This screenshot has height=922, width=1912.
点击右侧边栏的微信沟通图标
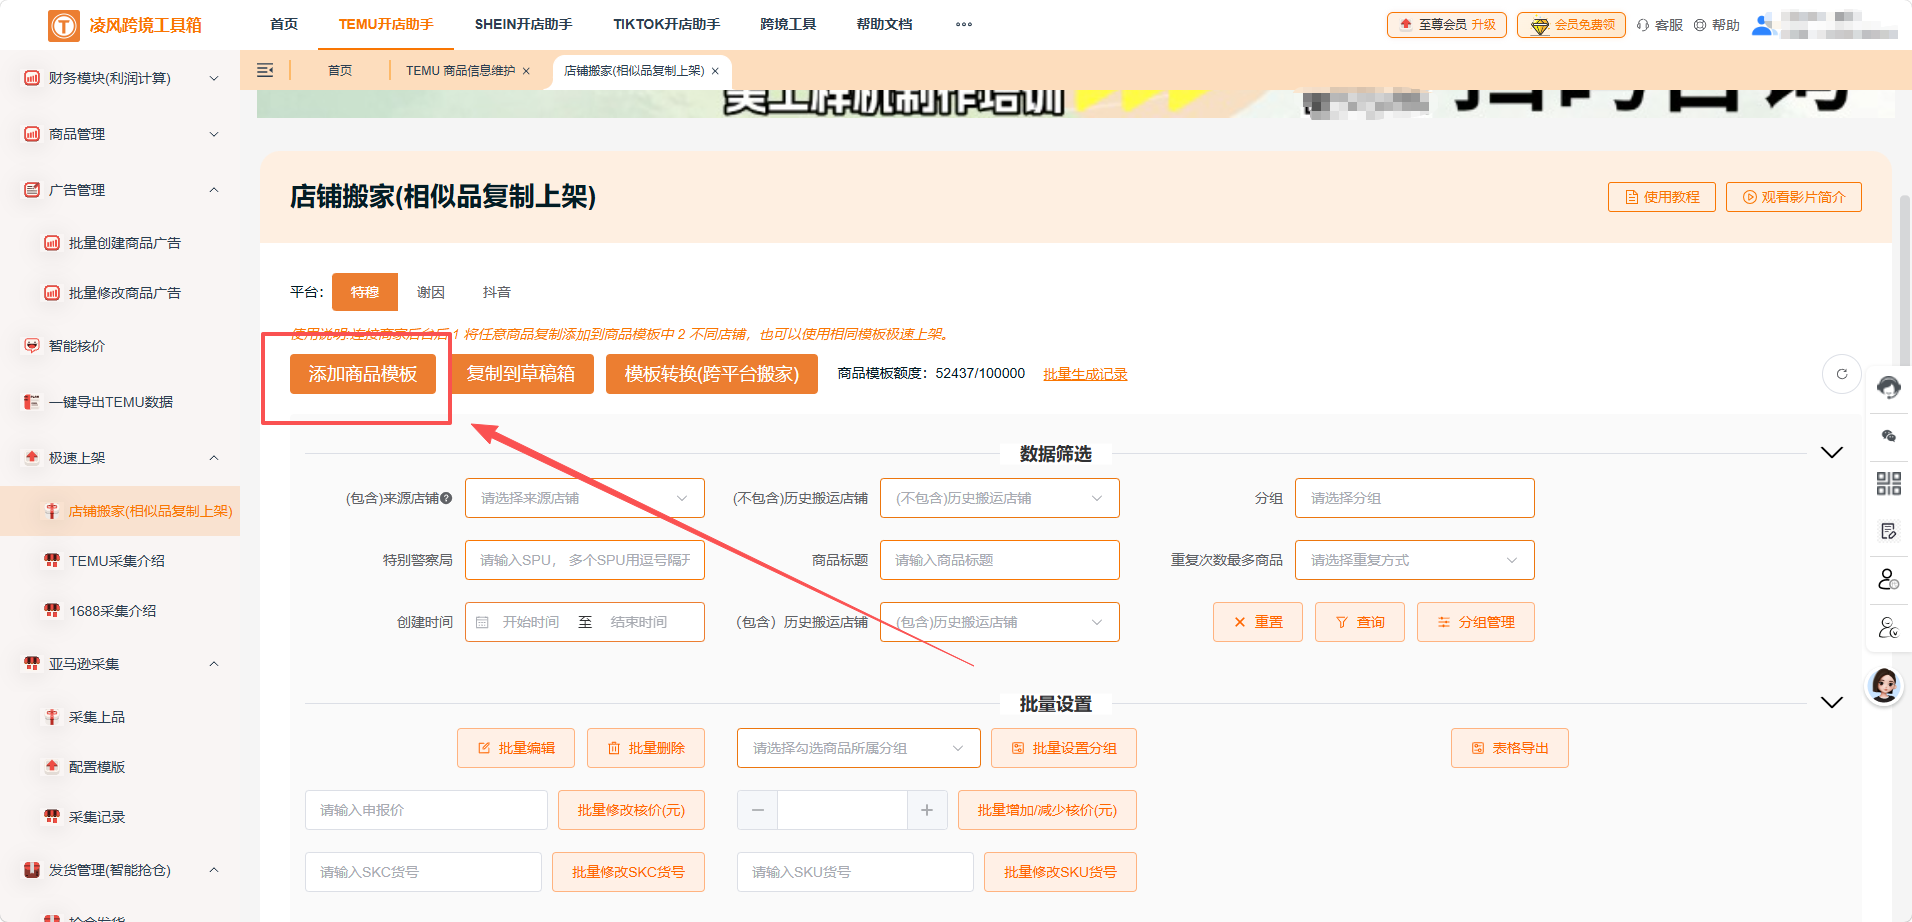tap(1888, 435)
